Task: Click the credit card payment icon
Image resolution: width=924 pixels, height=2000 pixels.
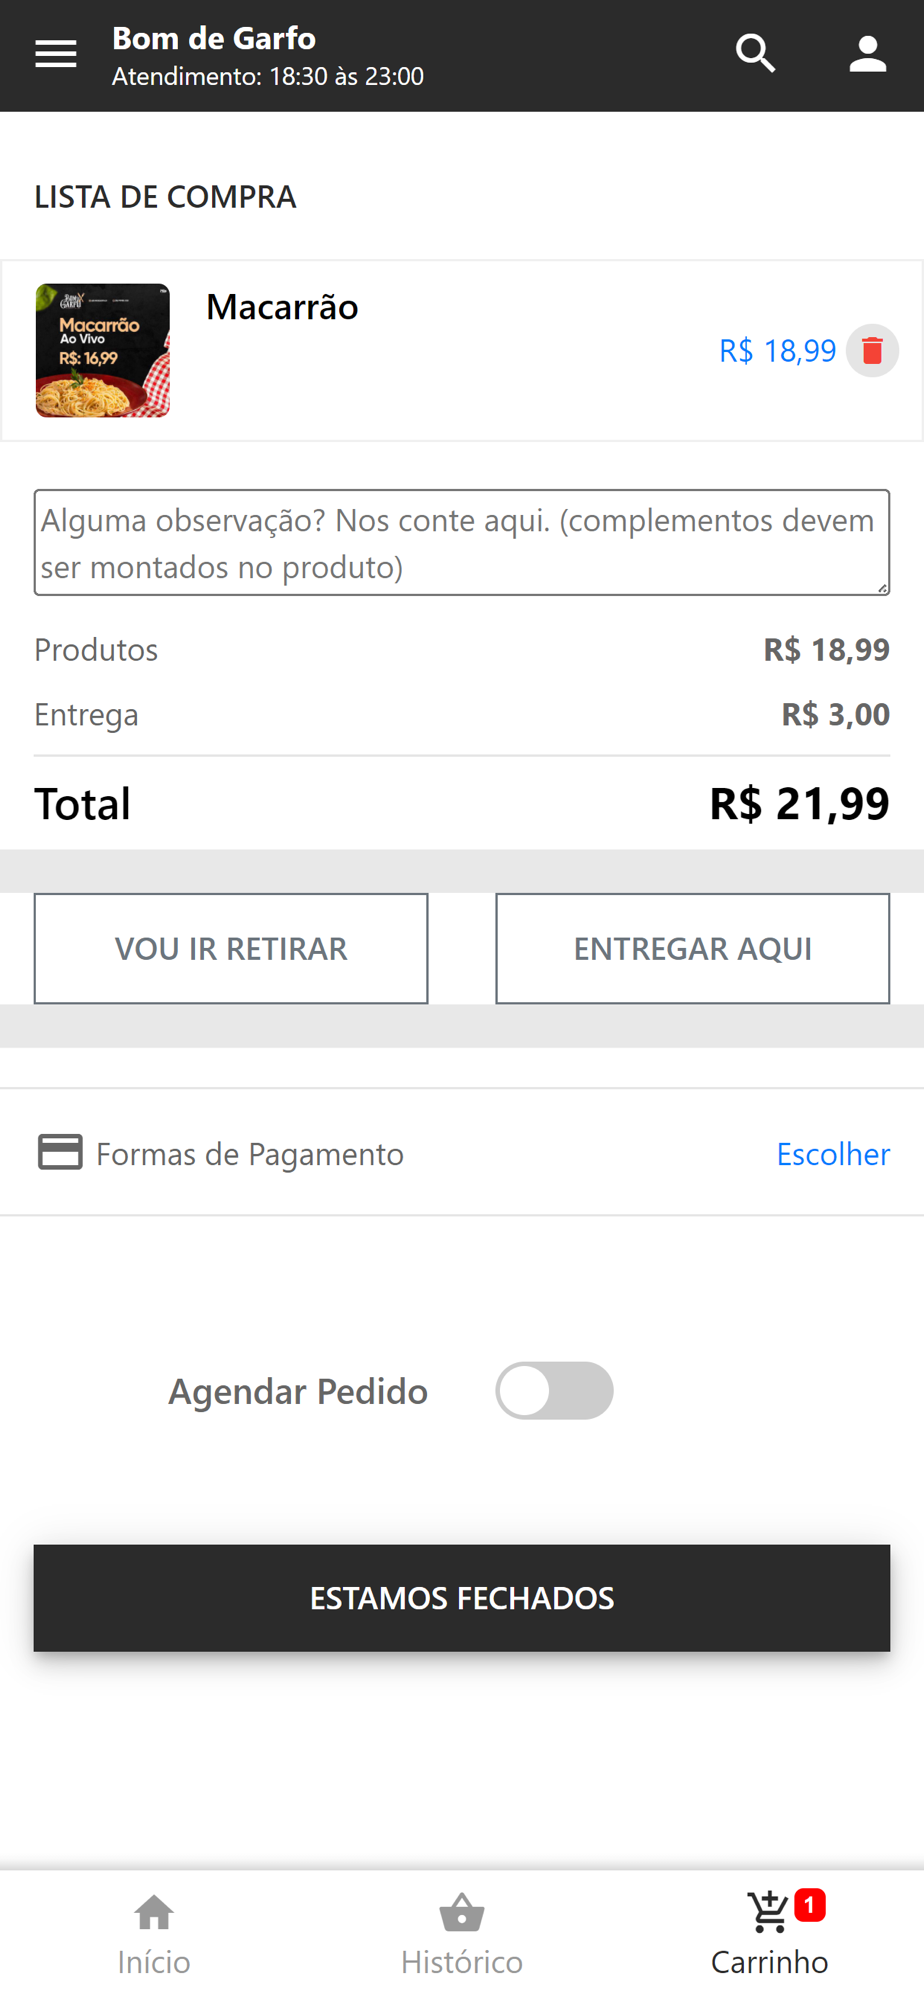Action: (60, 1152)
